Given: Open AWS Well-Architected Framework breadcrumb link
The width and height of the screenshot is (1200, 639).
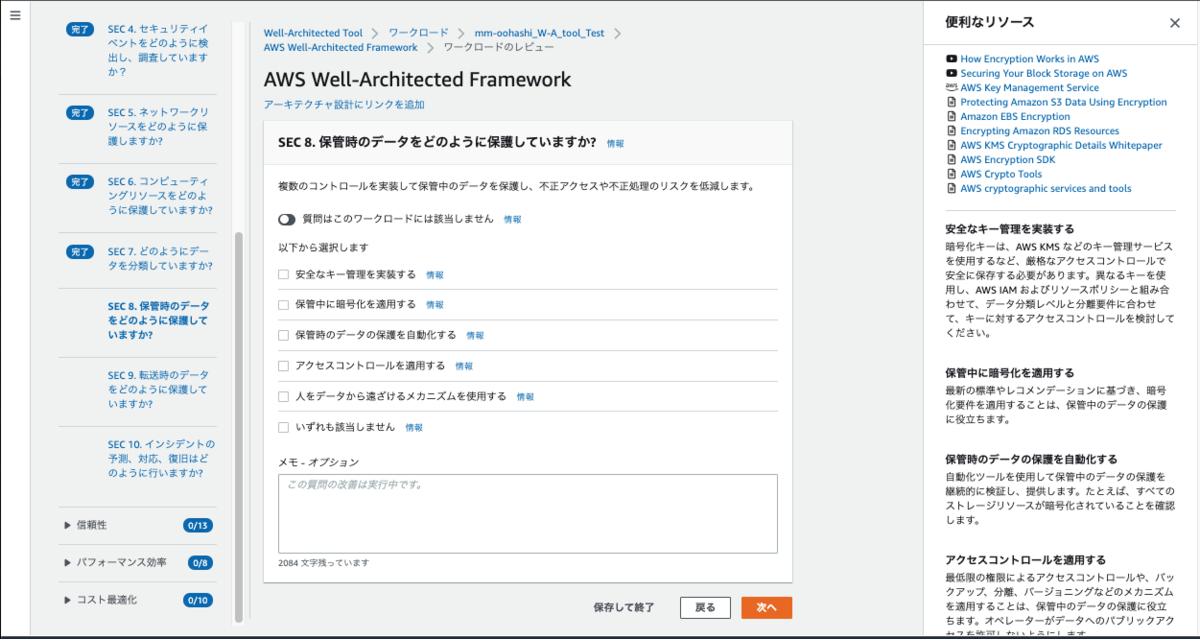Looking at the screenshot, I should click(341, 47).
